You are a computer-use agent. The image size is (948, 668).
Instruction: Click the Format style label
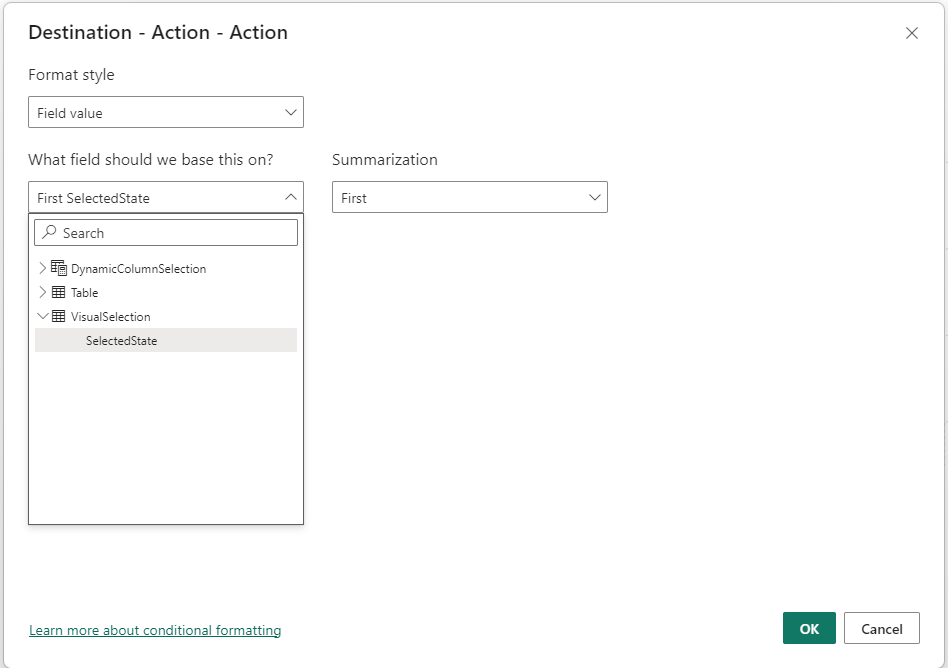pyautogui.click(x=71, y=75)
